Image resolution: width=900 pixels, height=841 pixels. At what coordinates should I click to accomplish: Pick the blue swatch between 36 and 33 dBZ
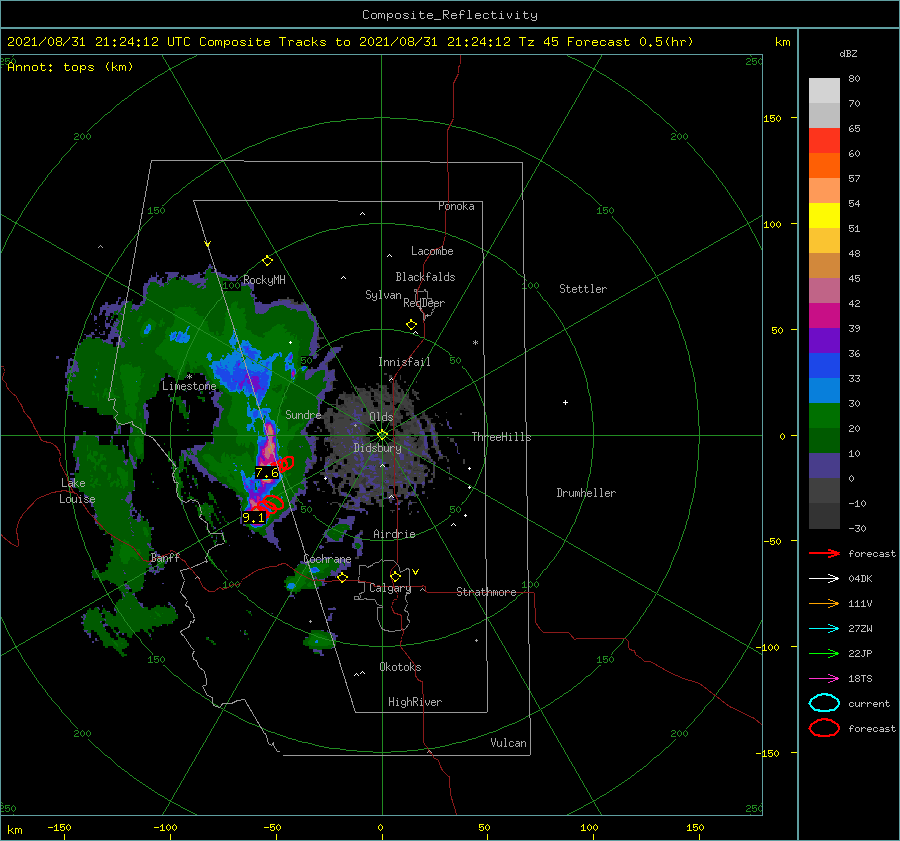[824, 366]
